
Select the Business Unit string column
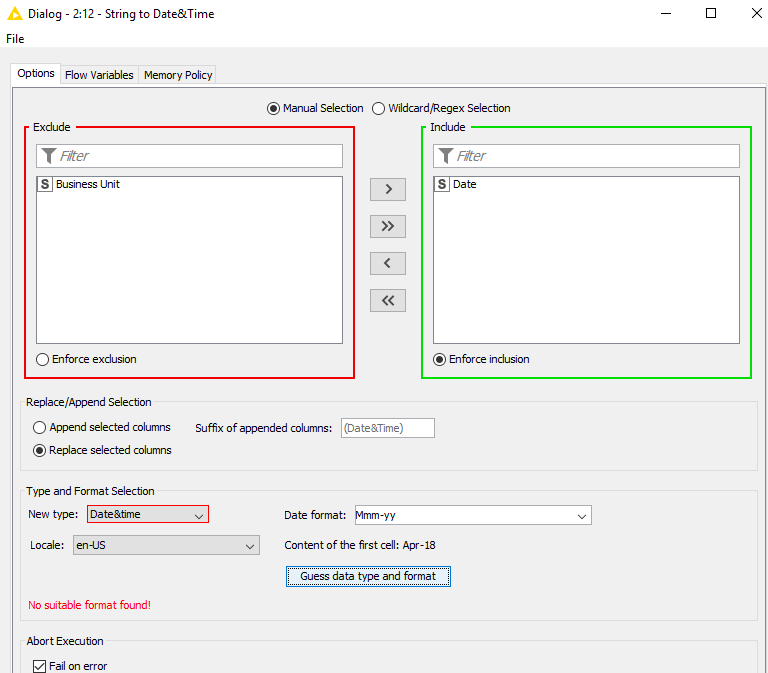87,184
